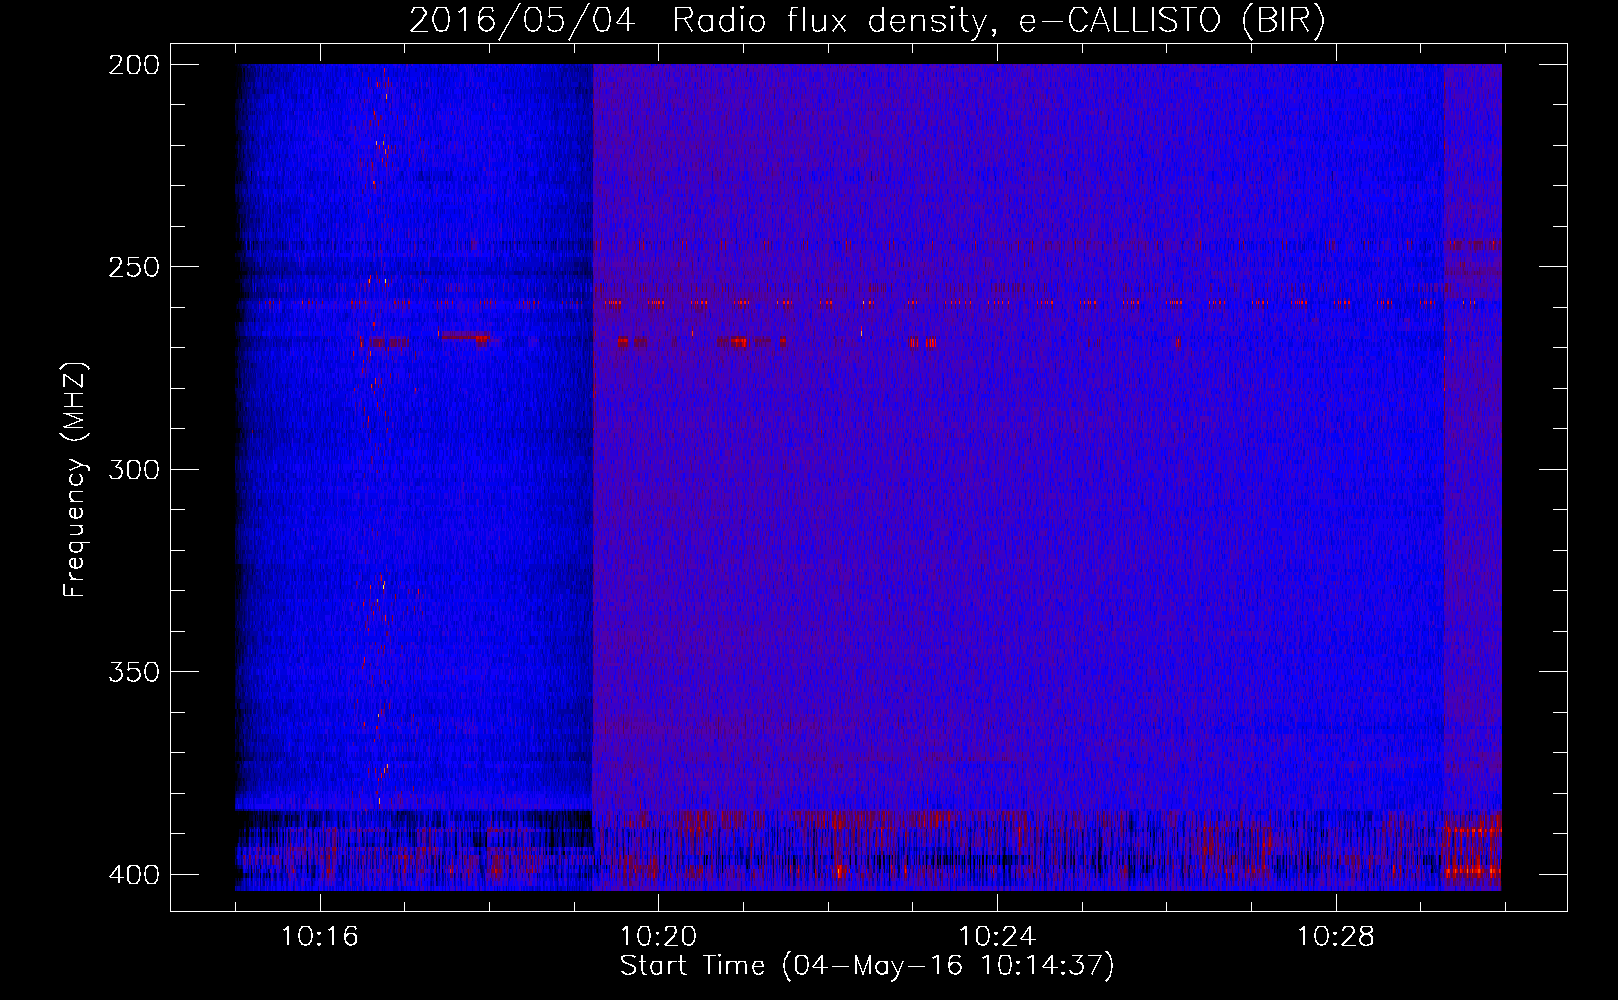Click the 10:20 time tick label
The image size is (1618, 1000).
tap(658, 937)
